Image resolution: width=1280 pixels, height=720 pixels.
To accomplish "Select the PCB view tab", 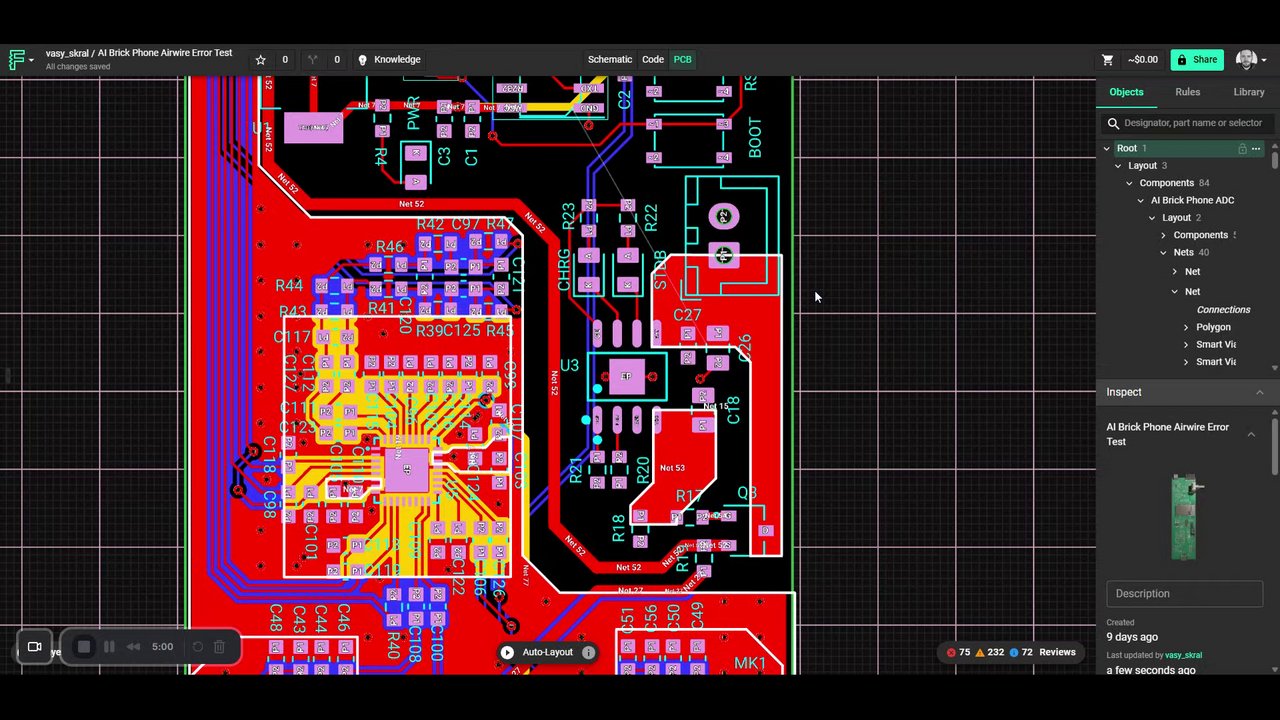I will pos(682,60).
